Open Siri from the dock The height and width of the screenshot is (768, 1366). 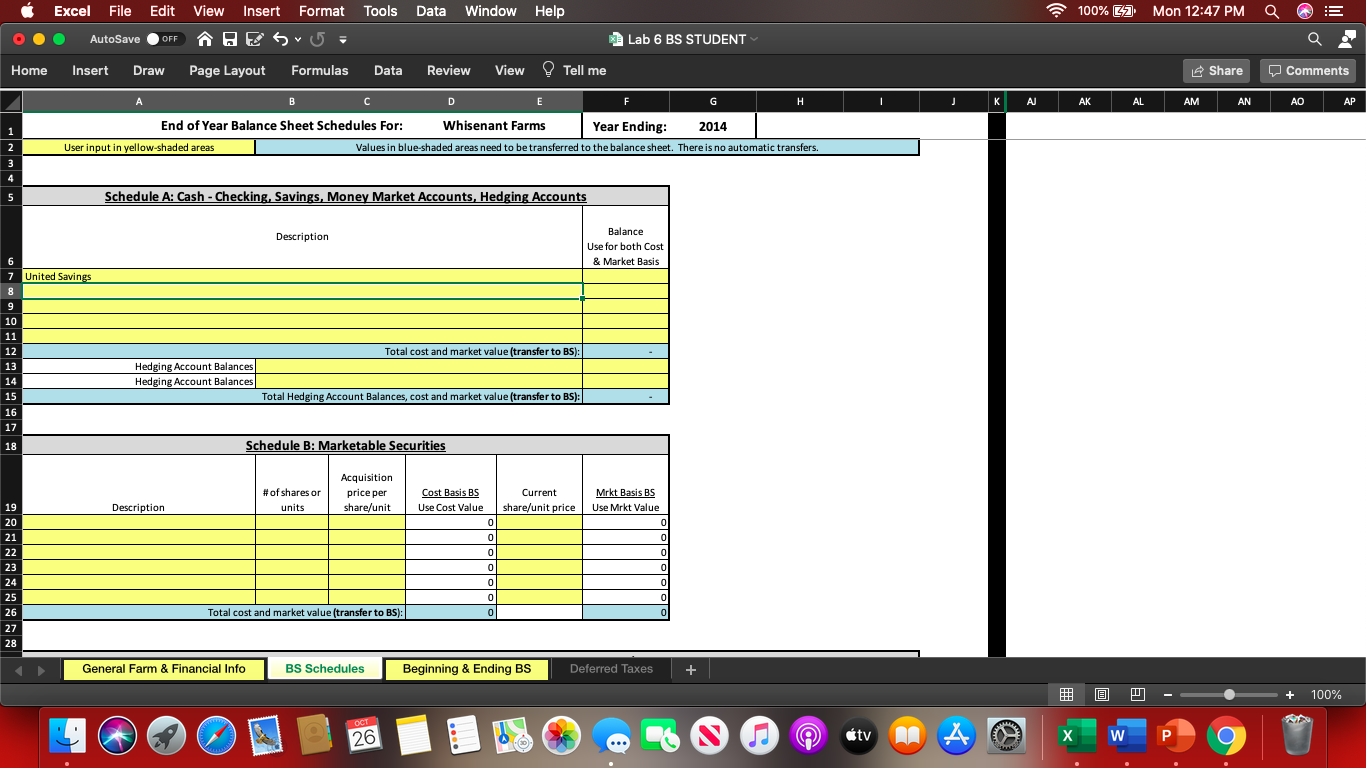point(118,736)
